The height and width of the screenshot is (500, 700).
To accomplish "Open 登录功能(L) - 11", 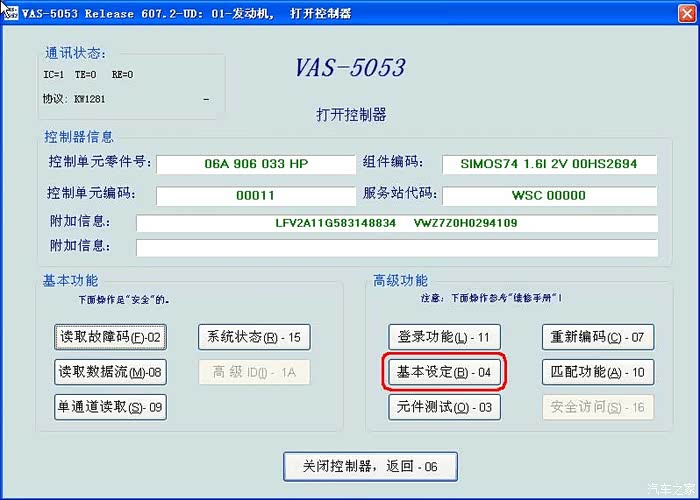I will pos(444,337).
